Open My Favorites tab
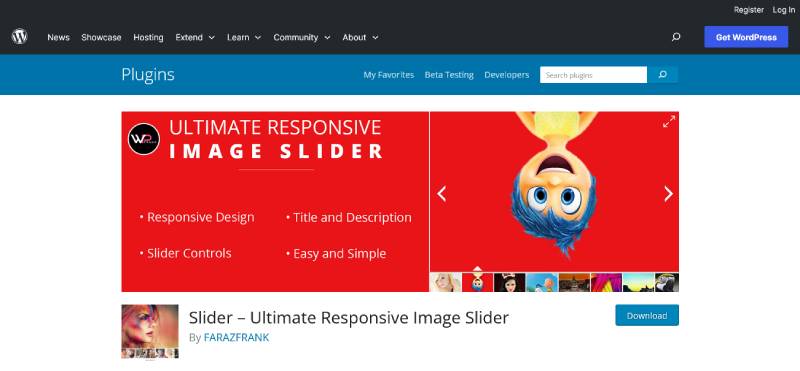800x371 pixels. 389,75
